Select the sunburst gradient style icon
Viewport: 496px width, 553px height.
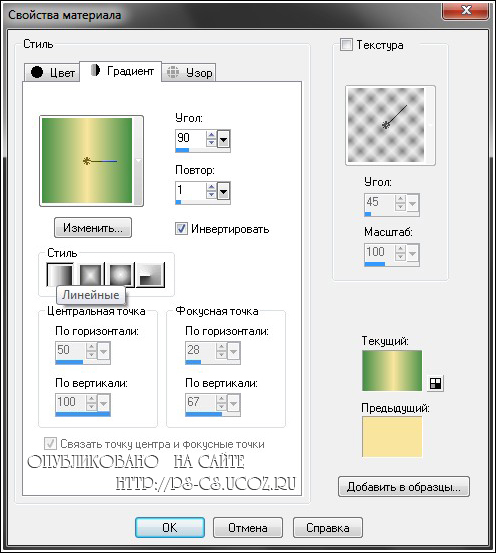121,274
